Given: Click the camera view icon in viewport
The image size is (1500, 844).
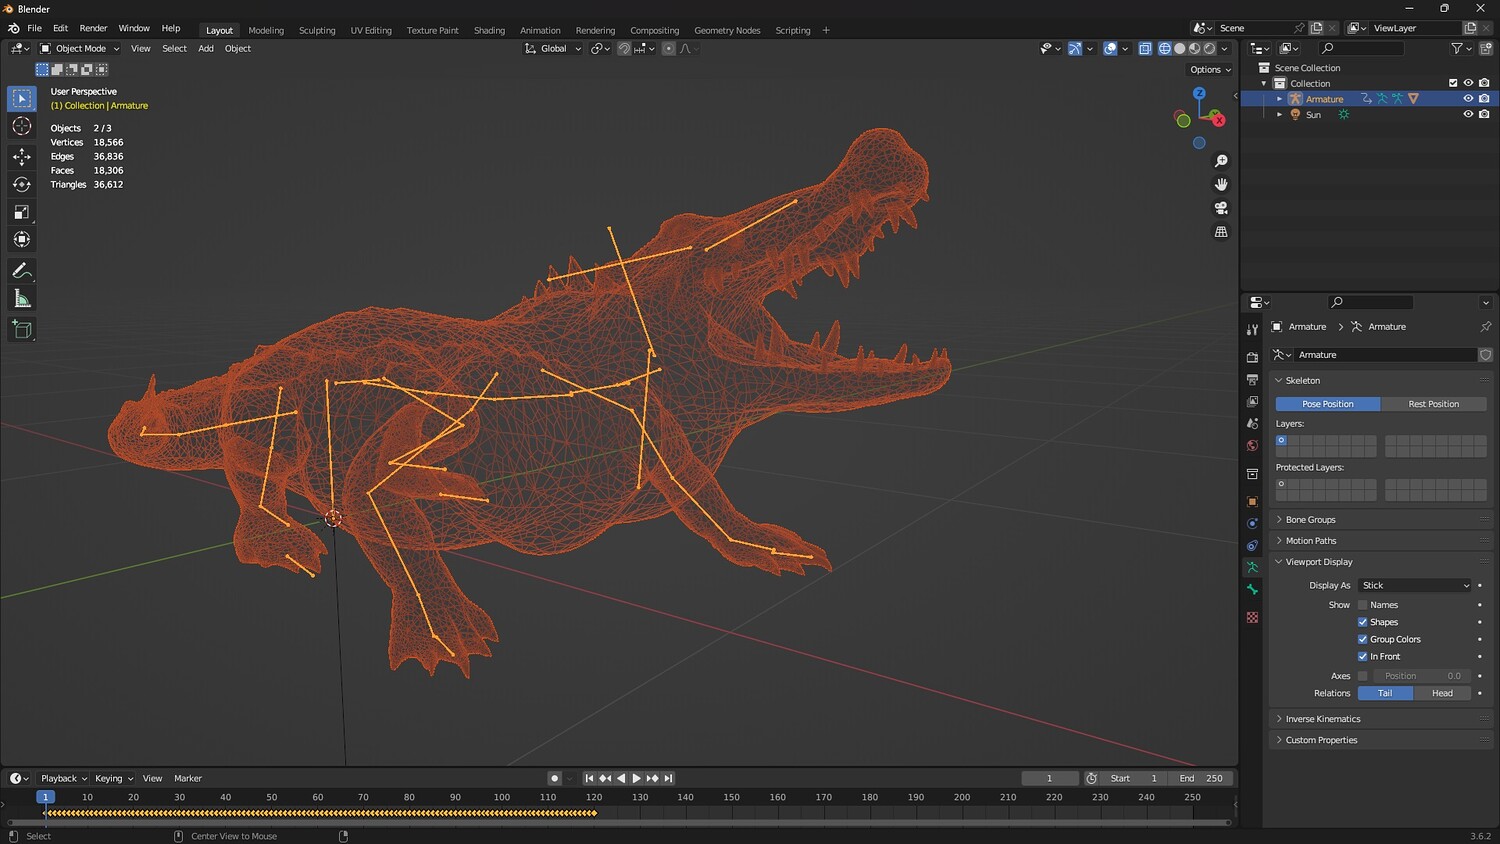Looking at the screenshot, I should (x=1221, y=208).
